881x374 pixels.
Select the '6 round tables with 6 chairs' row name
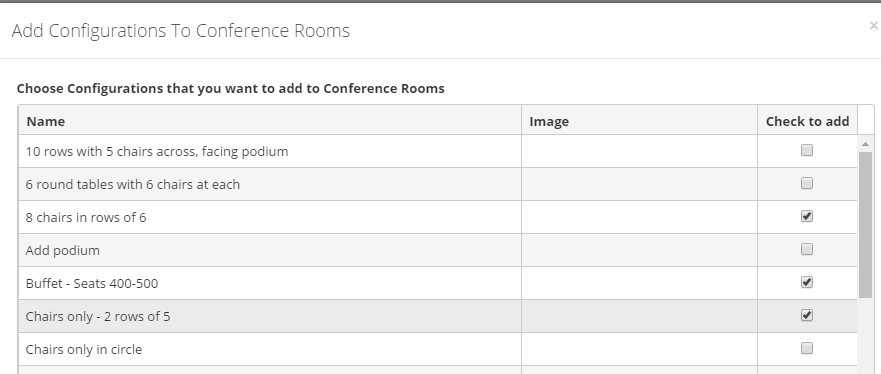(x=133, y=185)
